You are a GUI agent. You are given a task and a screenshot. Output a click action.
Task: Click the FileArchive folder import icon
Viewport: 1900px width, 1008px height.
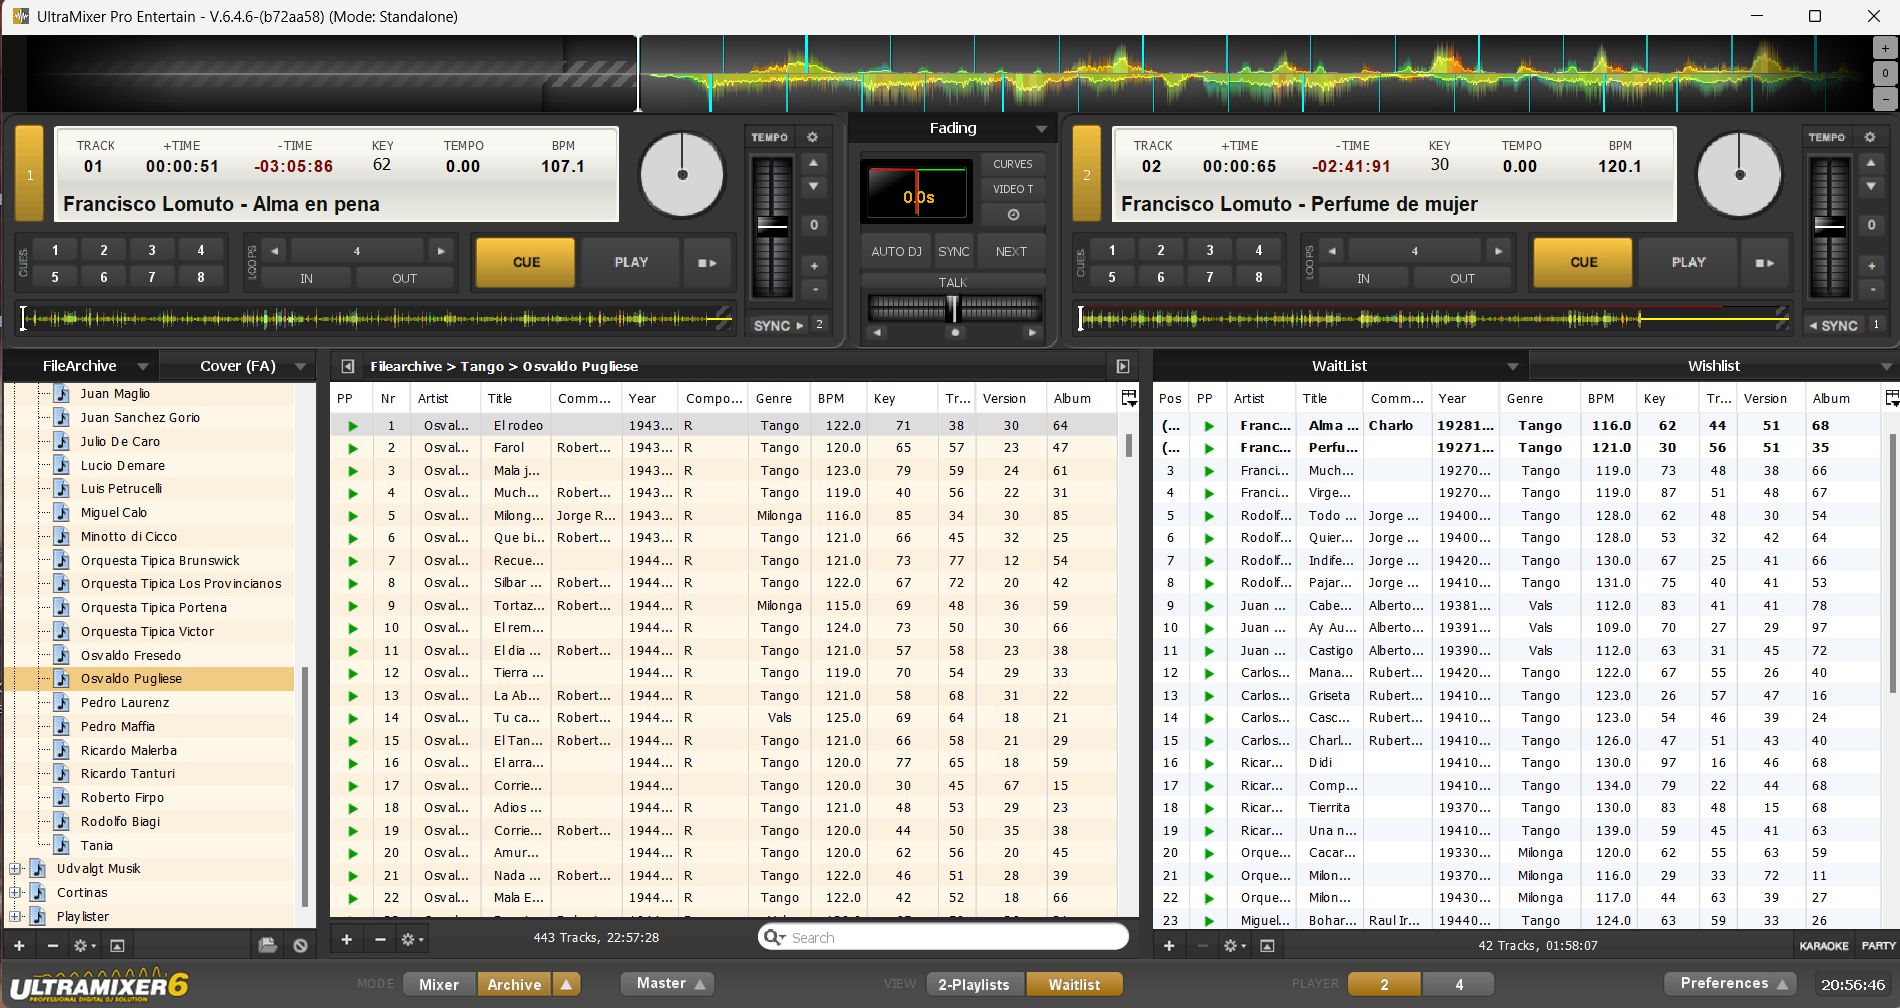point(267,945)
